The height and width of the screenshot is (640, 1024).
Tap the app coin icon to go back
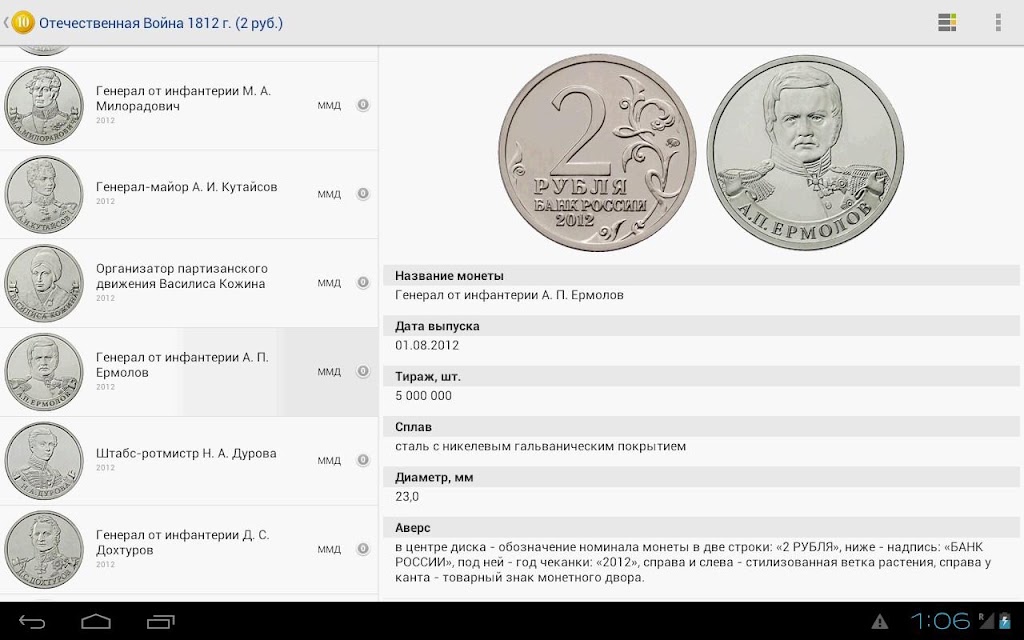22,23
